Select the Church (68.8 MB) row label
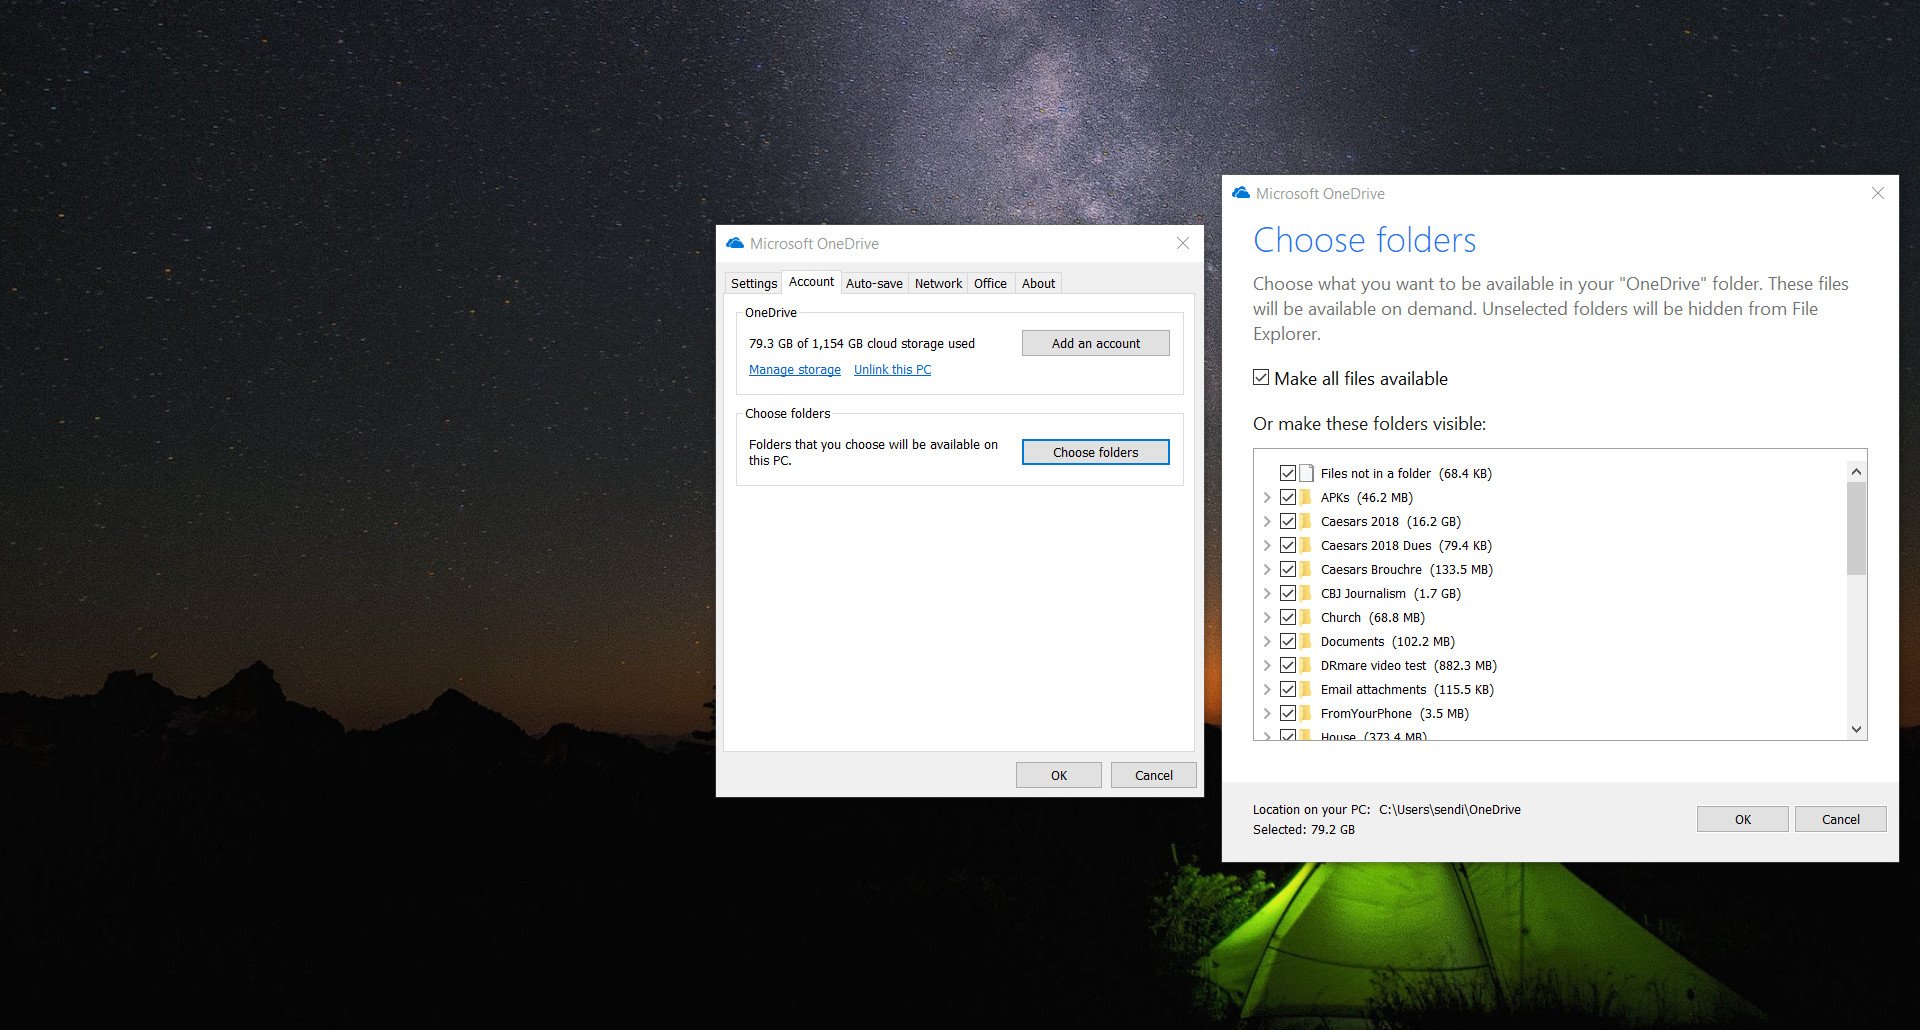 [1373, 617]
